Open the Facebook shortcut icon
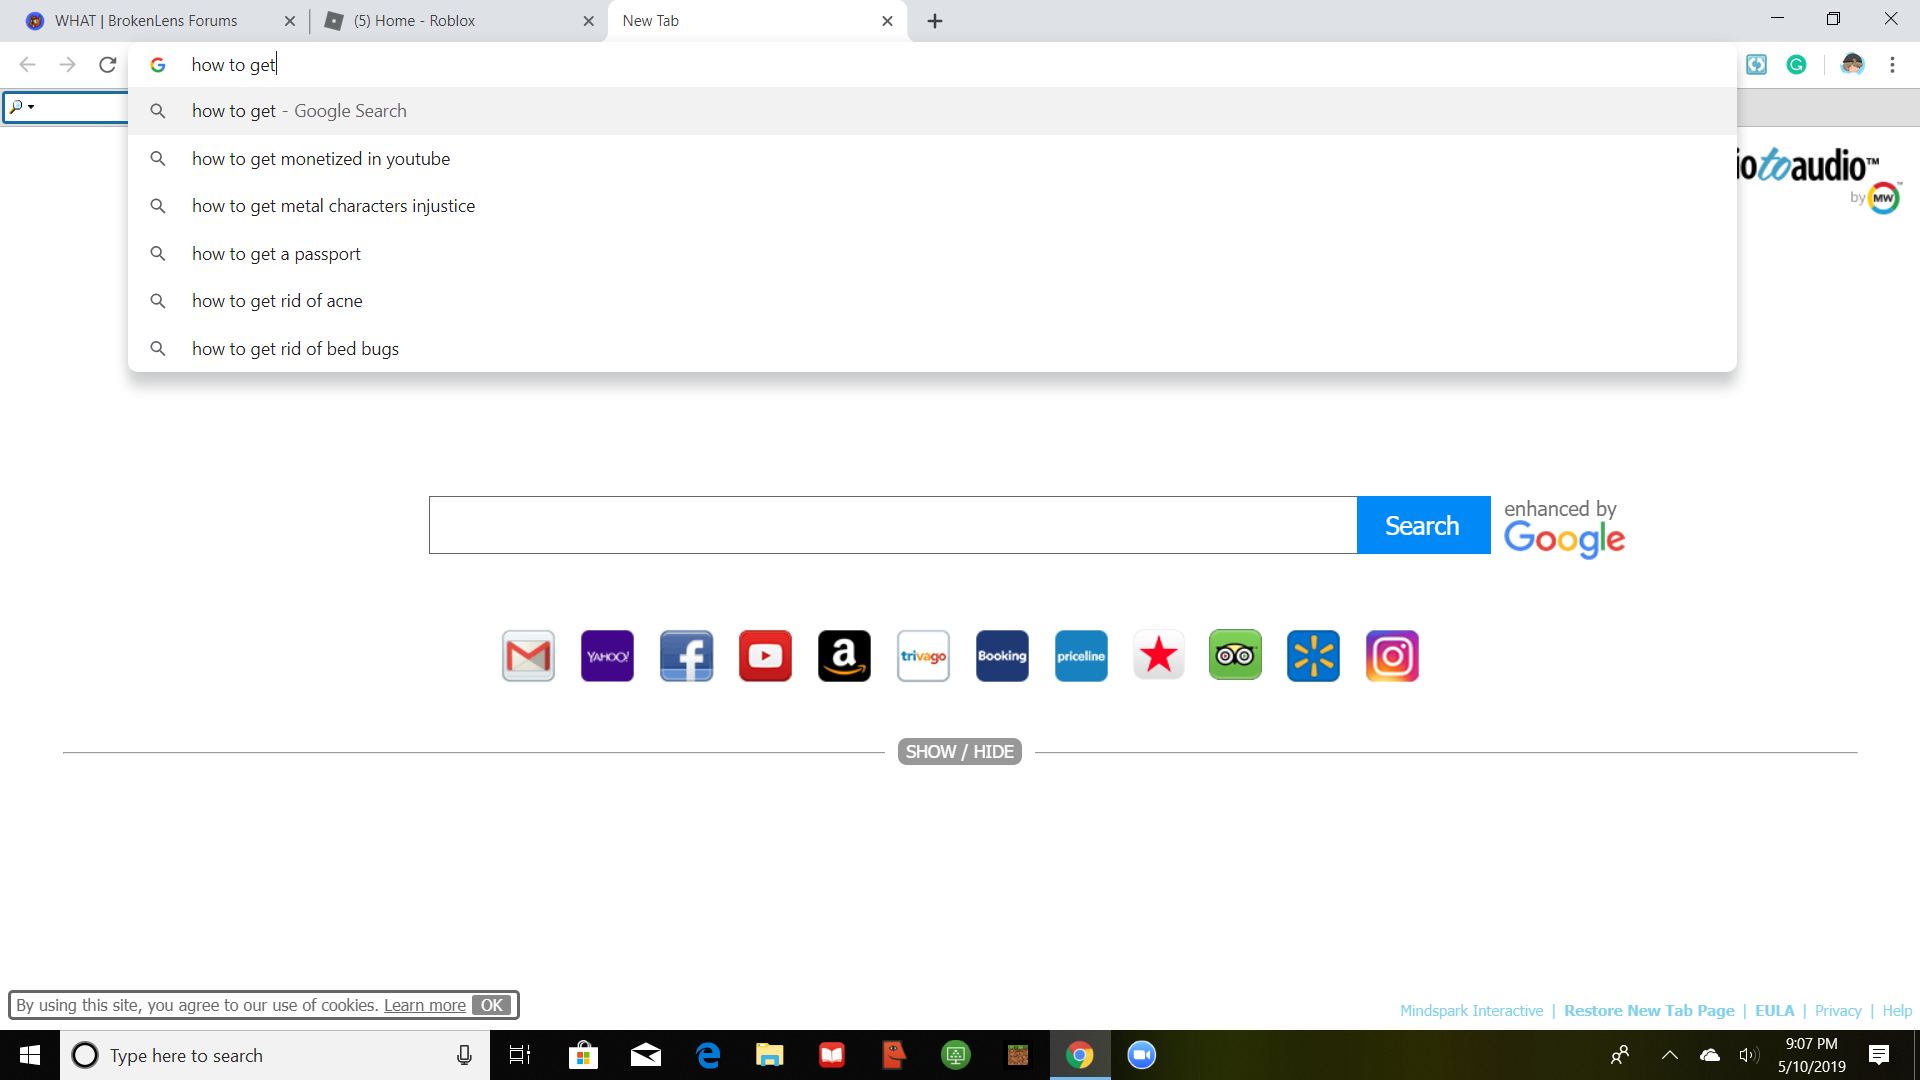Image resolution: width=1920 pixels, height=1080 pixels. [x=686, y=656]
